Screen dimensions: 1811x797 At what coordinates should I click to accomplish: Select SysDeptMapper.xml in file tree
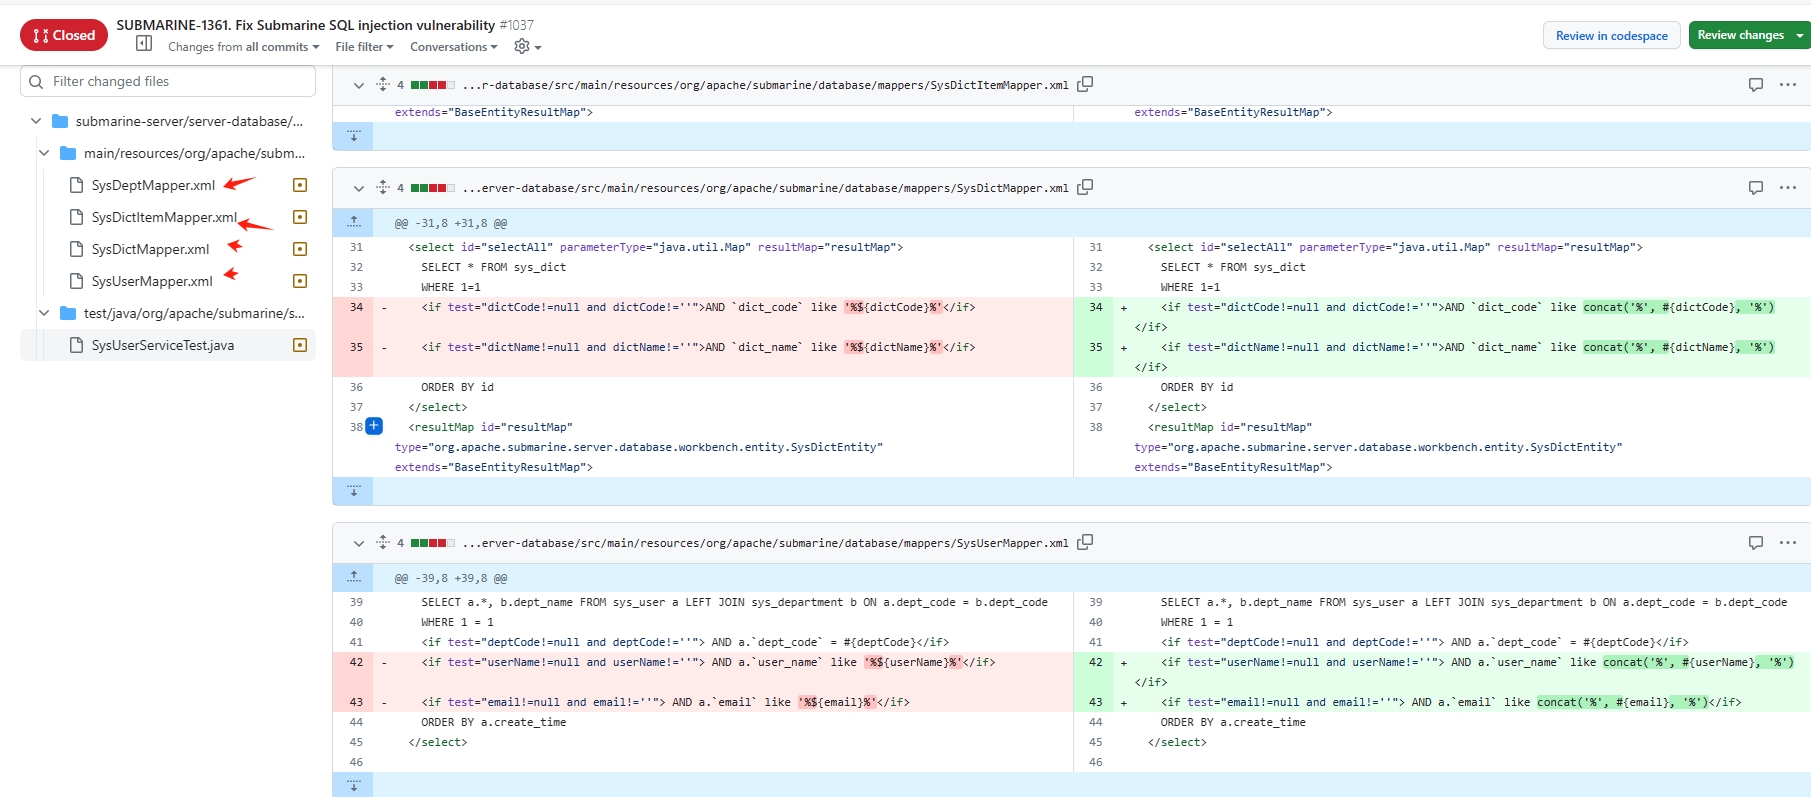click(x=153, y=185)
